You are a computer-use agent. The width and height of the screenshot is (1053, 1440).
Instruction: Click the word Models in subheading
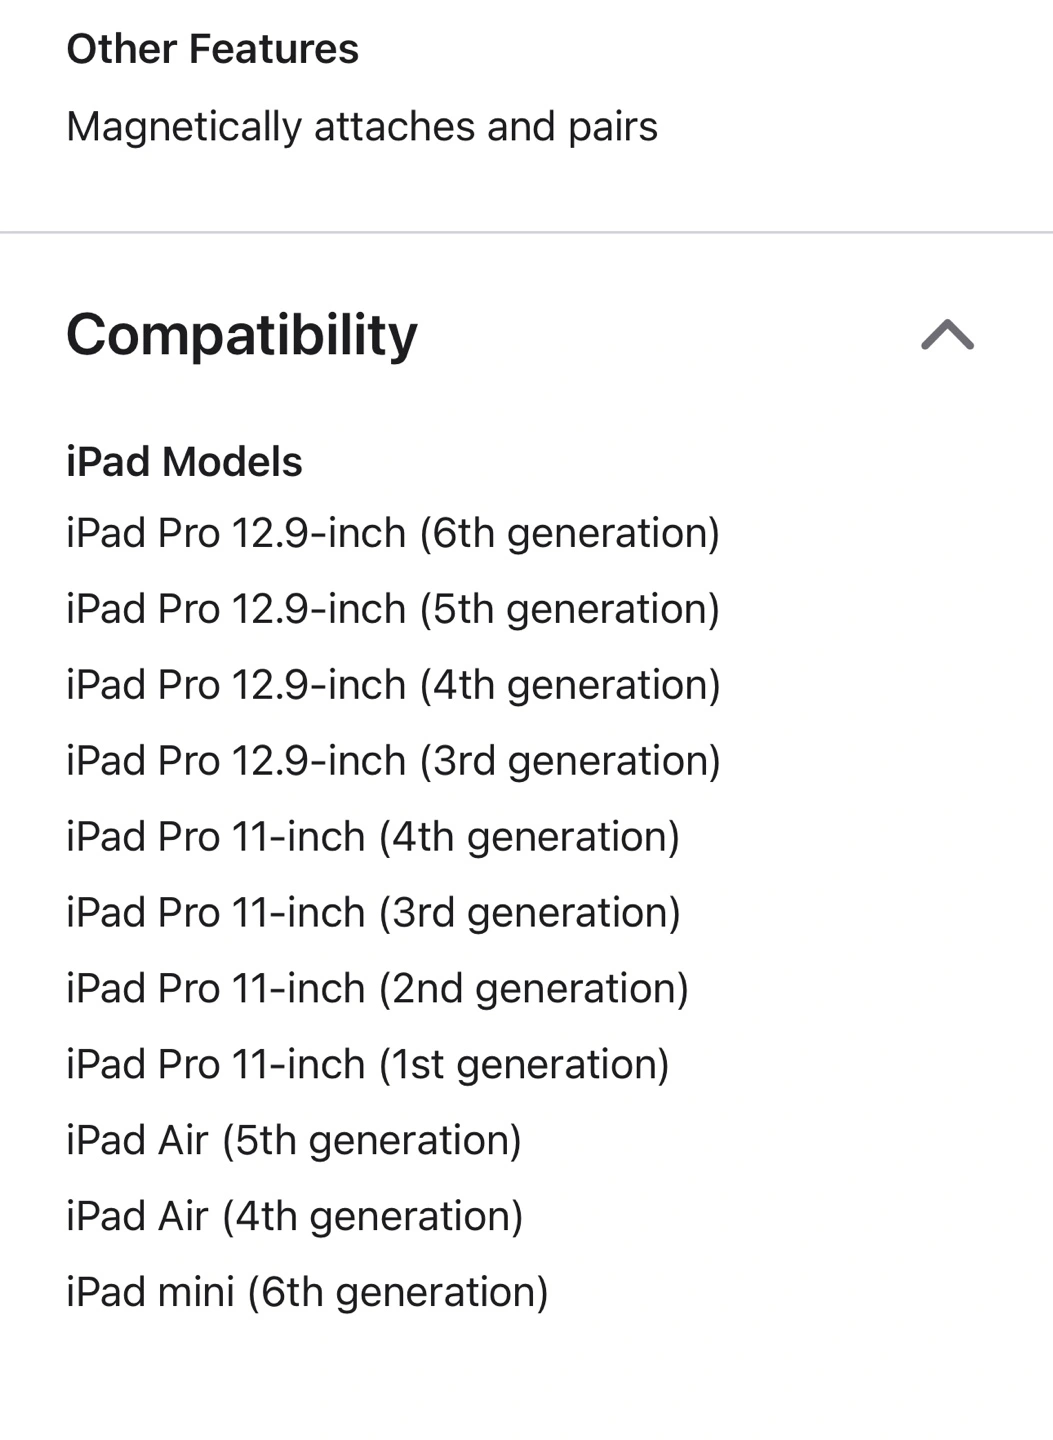[232, 462]
